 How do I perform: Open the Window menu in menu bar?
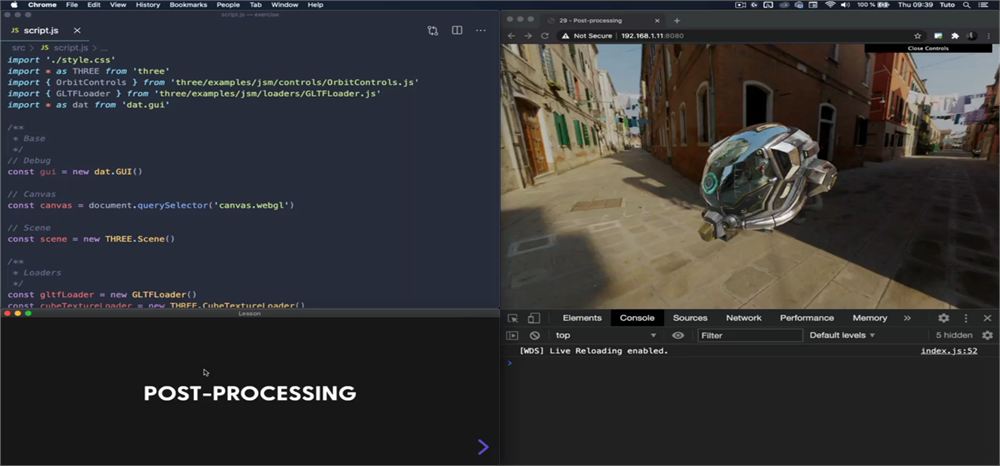[x=284, y=4]
